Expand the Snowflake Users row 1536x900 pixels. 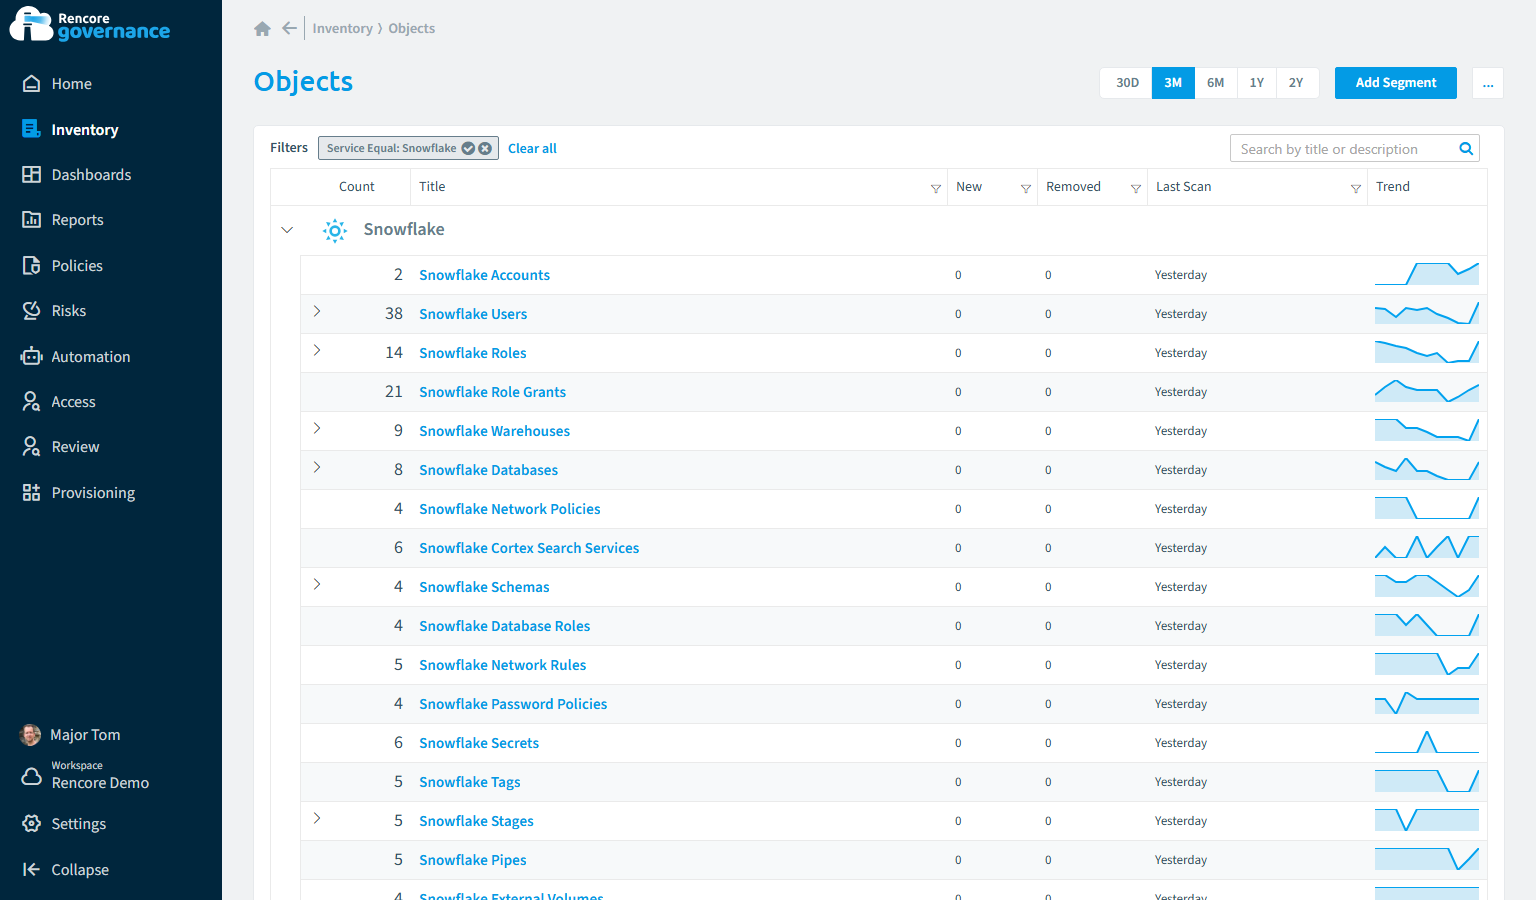pos(317,312)
